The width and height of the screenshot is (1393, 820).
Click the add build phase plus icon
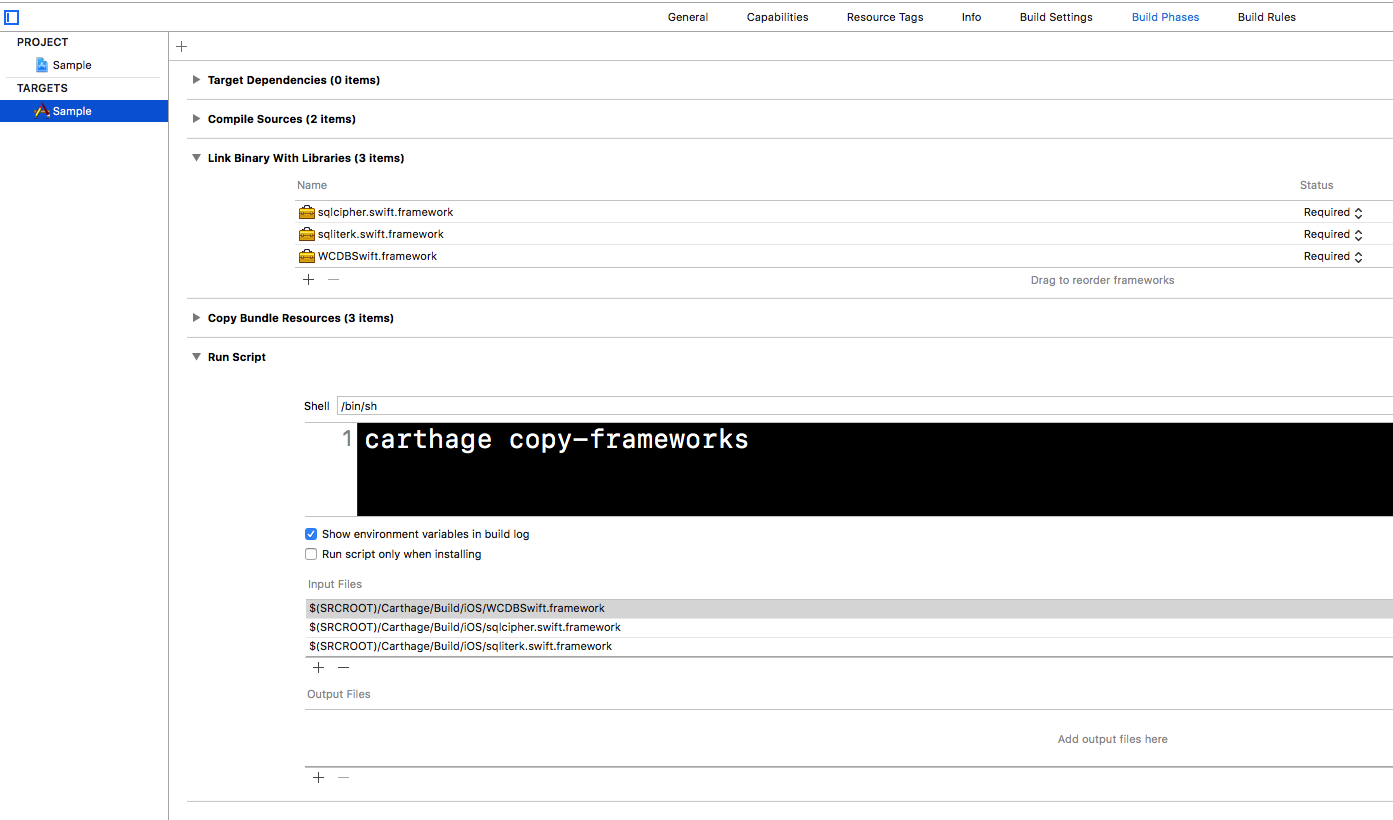pos(181,47)
